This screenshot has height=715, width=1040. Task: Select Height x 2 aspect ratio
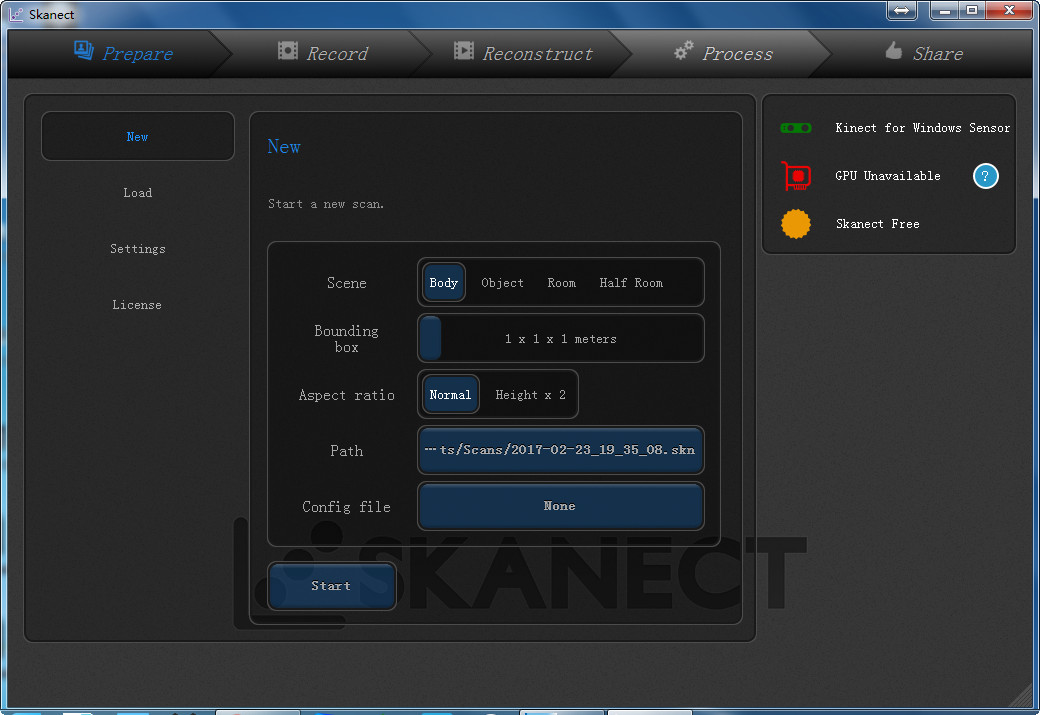coord(531,395)
